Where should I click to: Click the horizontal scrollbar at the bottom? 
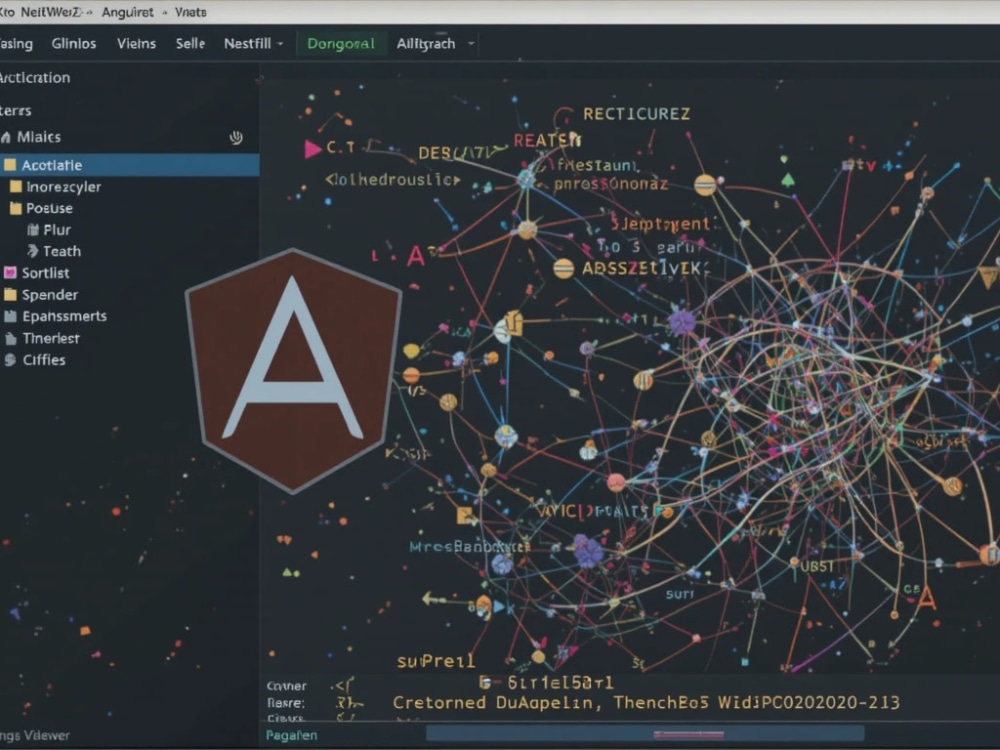point(644,733)
